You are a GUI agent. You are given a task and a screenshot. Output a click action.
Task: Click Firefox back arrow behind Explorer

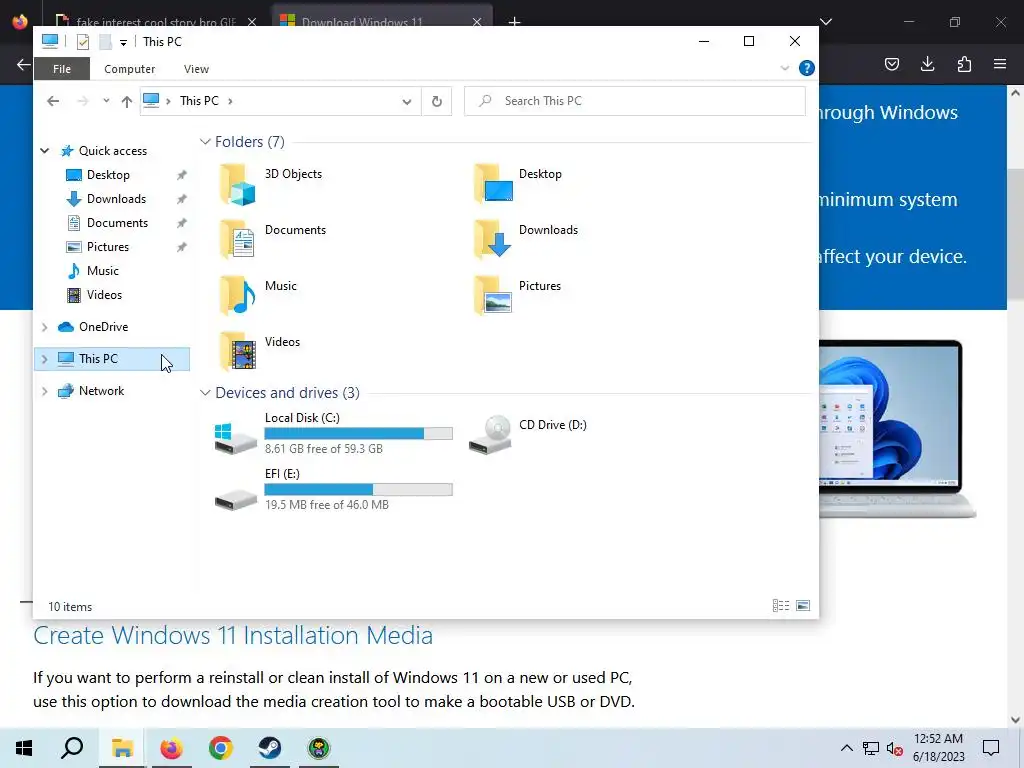24,64
